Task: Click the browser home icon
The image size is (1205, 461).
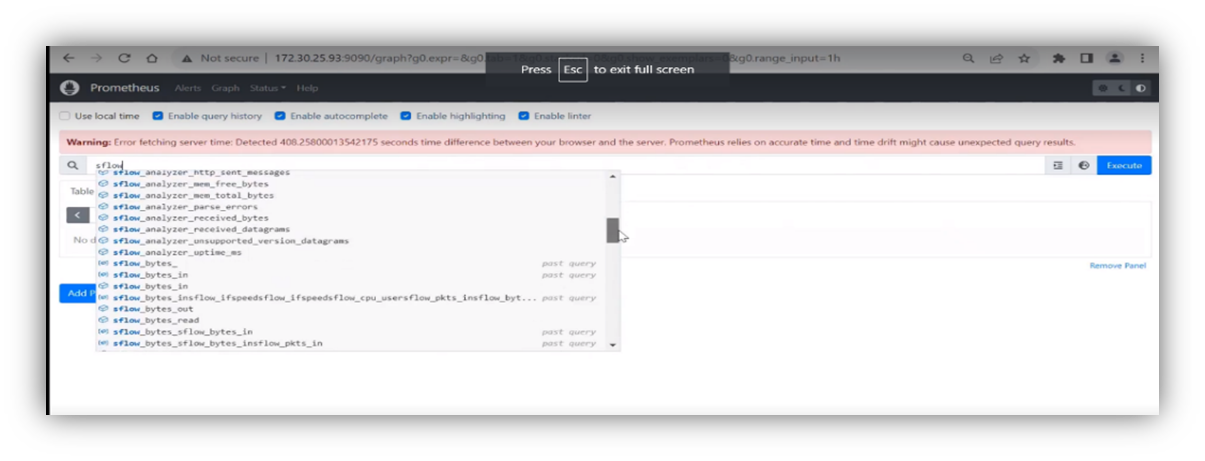Action: (x=152, y=59)
